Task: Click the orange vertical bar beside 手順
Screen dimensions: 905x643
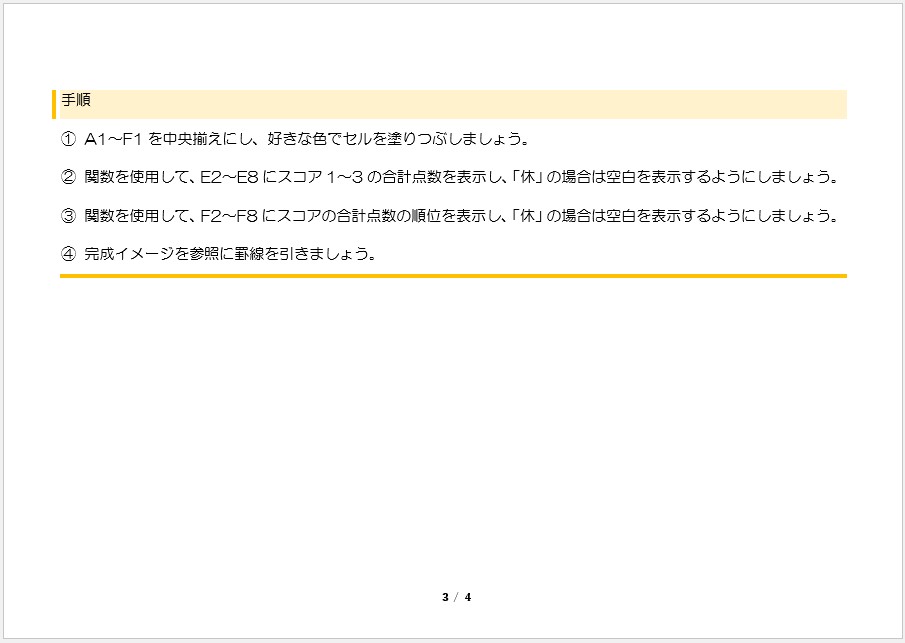Action: pos(54,104)
